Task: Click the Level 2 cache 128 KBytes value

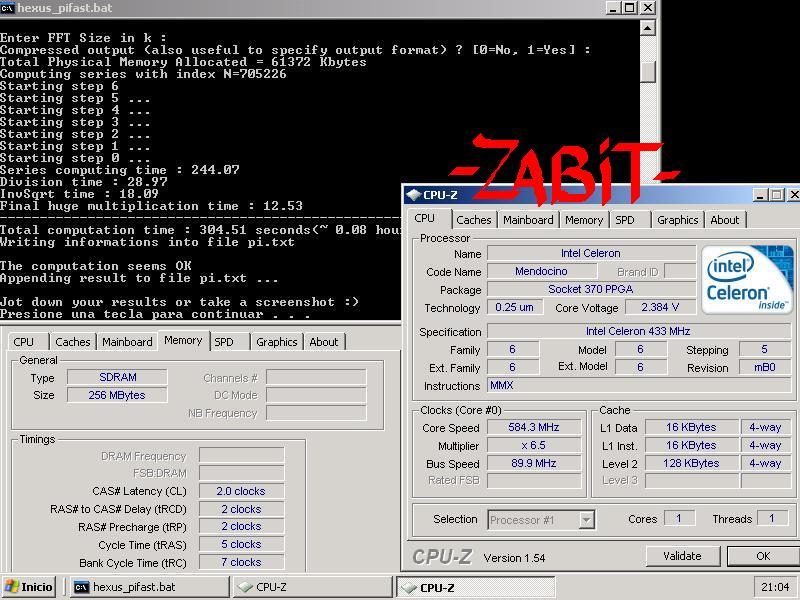Action: (692, 463)
